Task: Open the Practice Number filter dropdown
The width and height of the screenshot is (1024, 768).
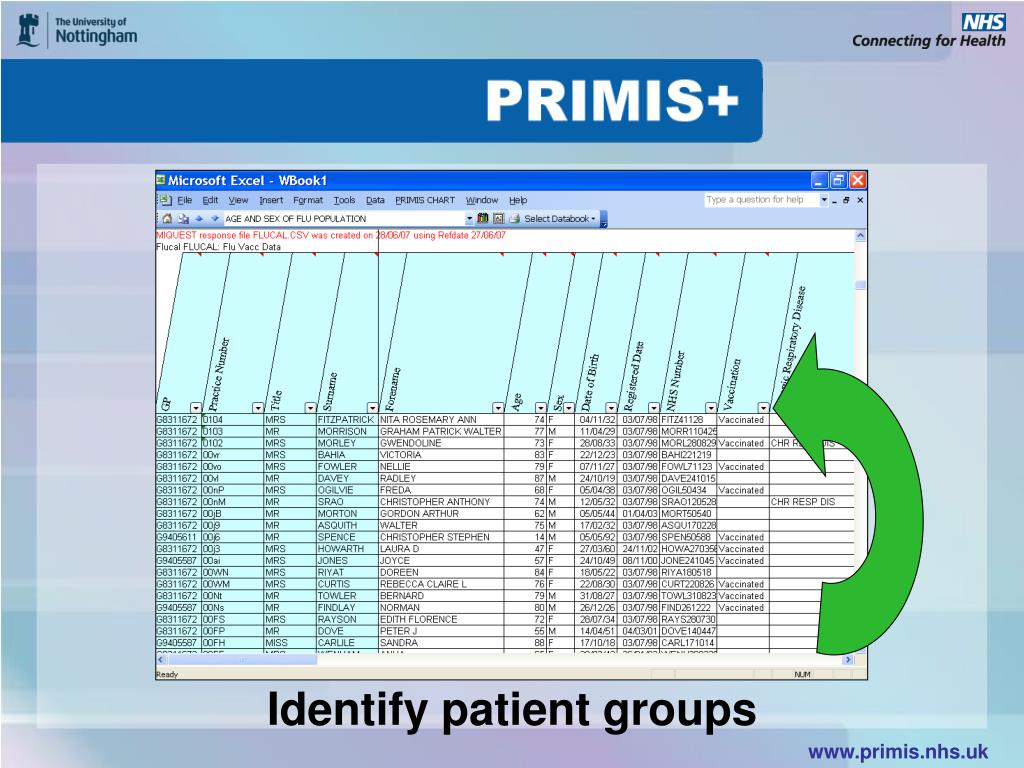Action: click(258, 408)
